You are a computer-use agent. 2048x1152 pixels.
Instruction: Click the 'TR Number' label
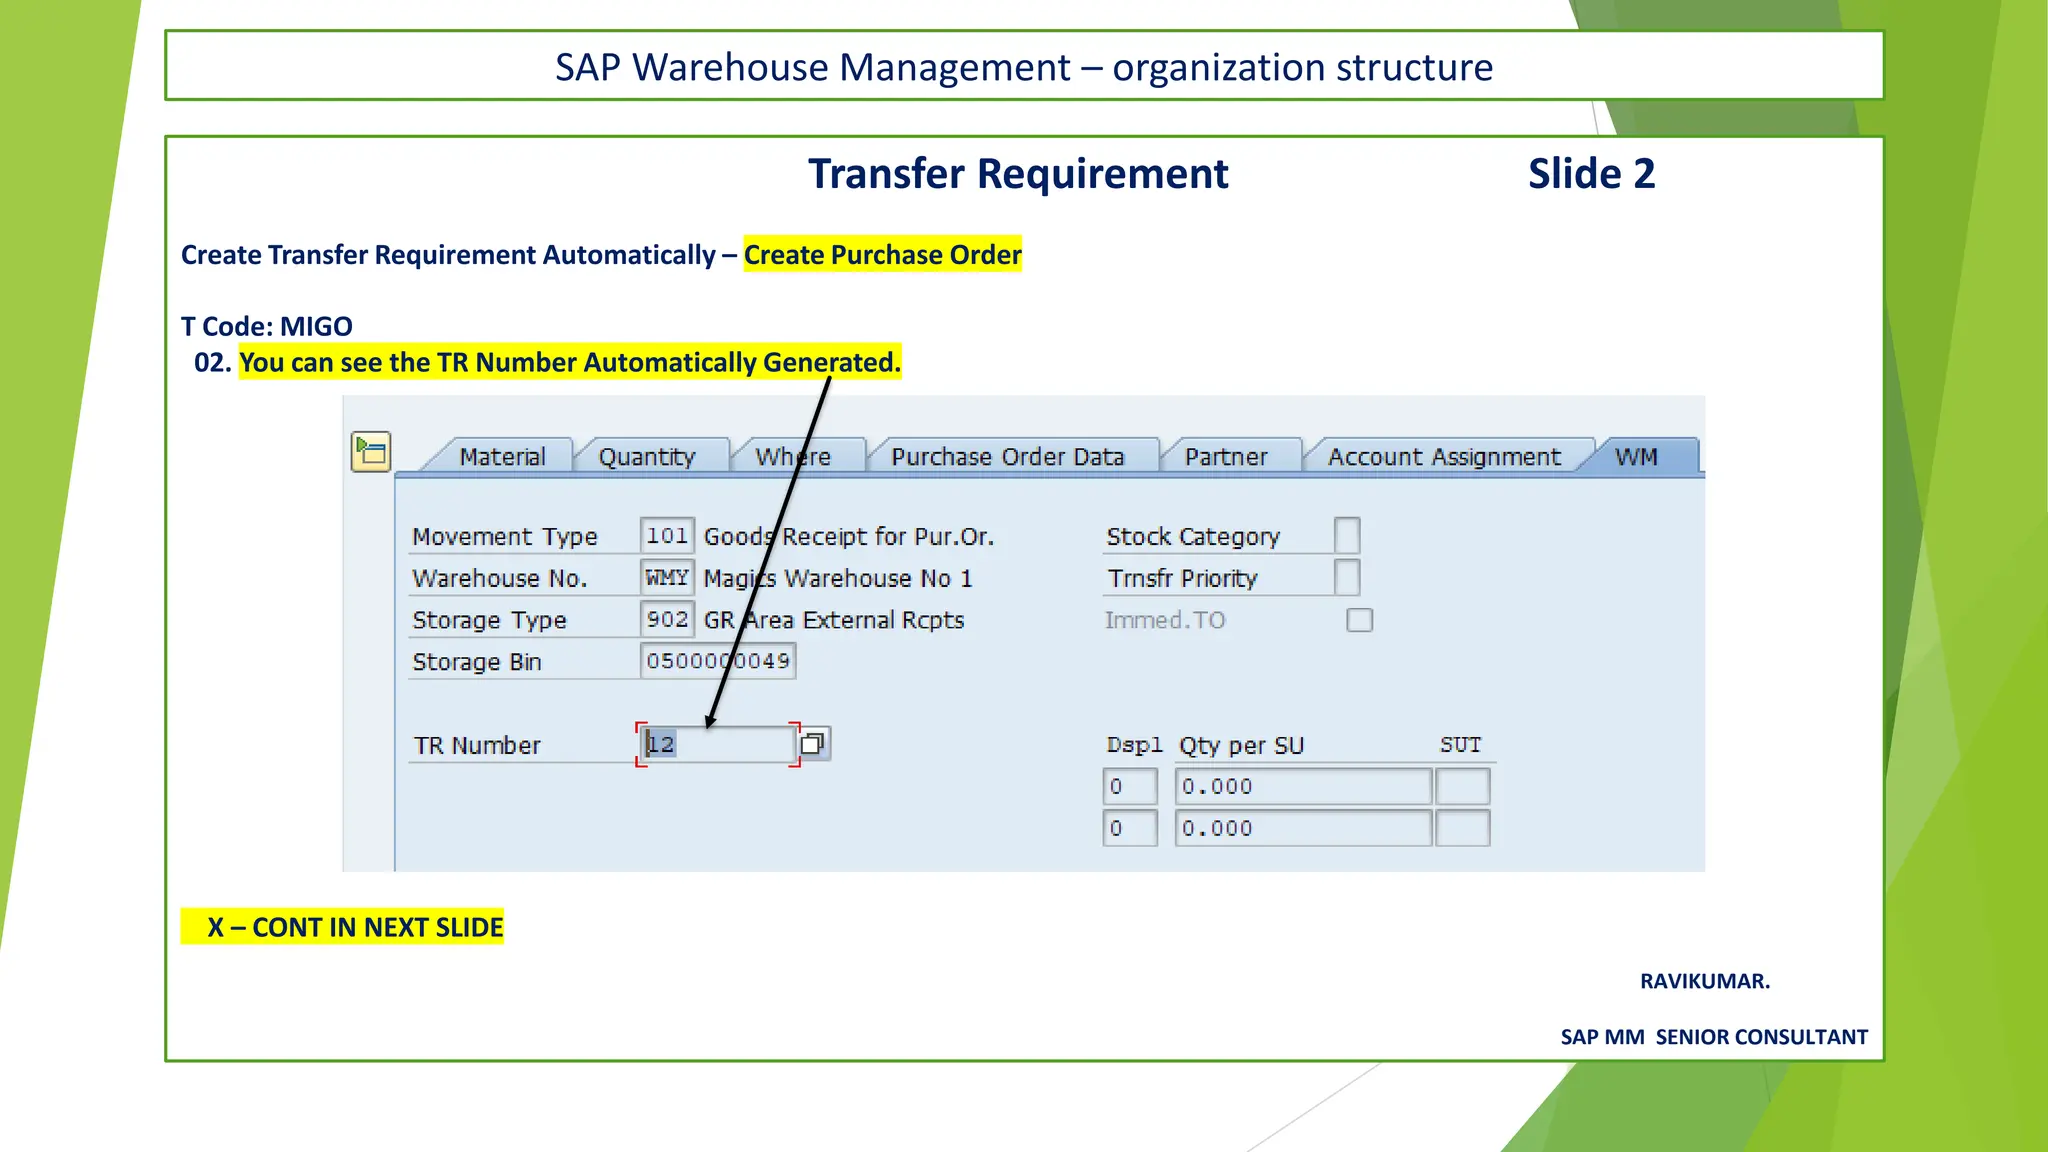[x=477, y=745]
